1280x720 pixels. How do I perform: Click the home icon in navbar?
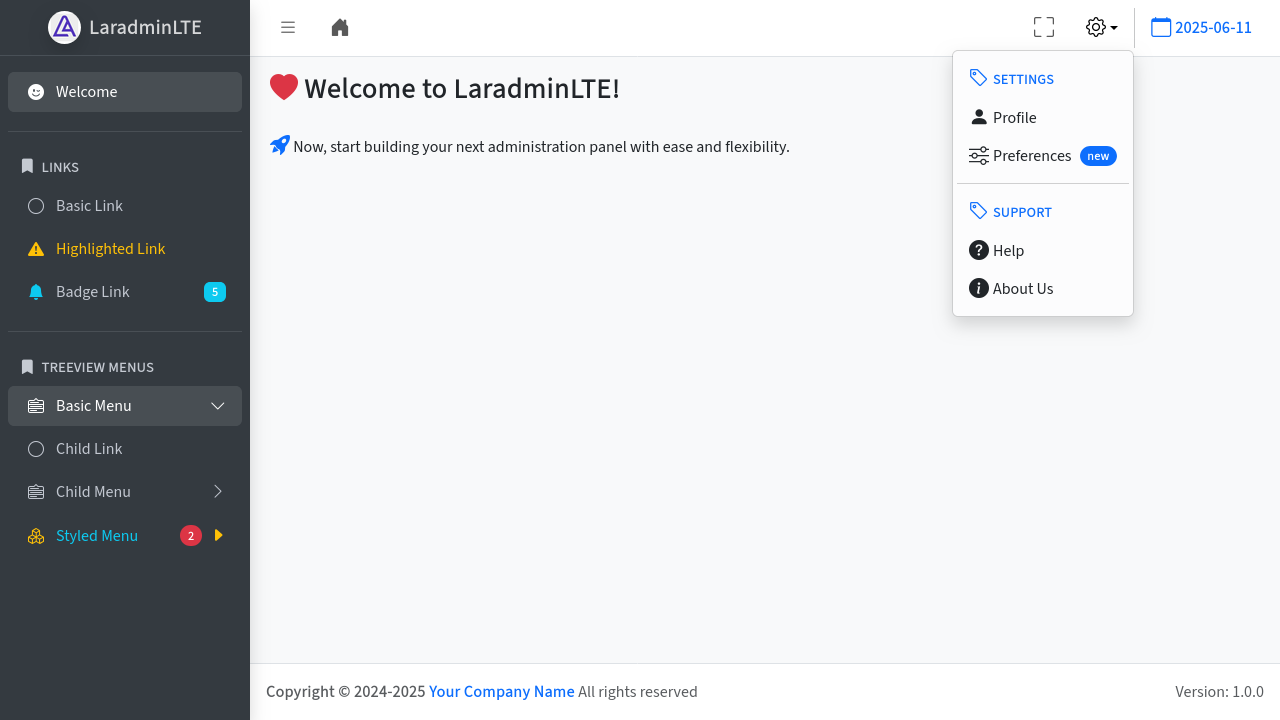click(340, 27)
